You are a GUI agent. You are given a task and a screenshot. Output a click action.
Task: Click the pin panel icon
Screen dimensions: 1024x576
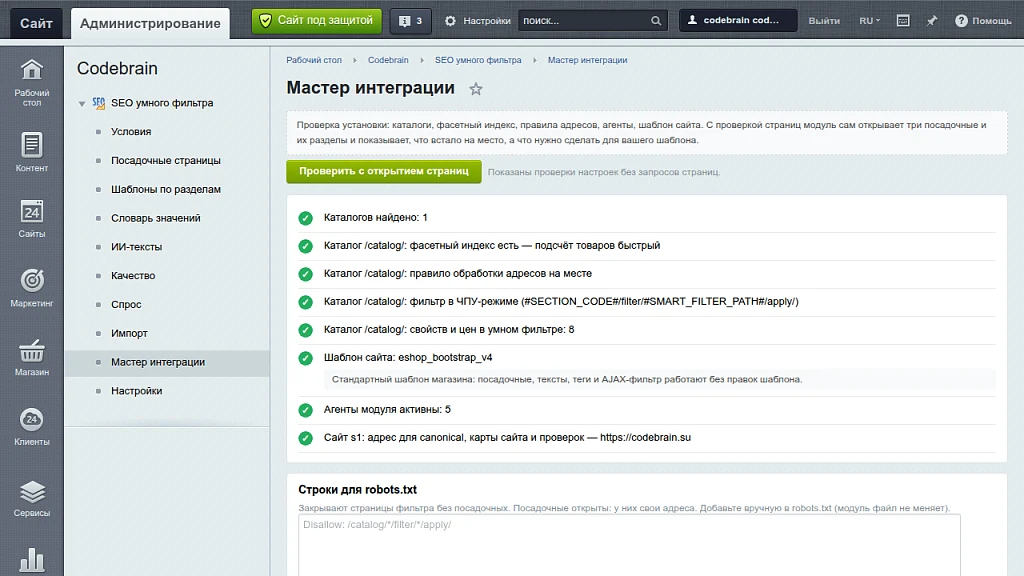932,21
